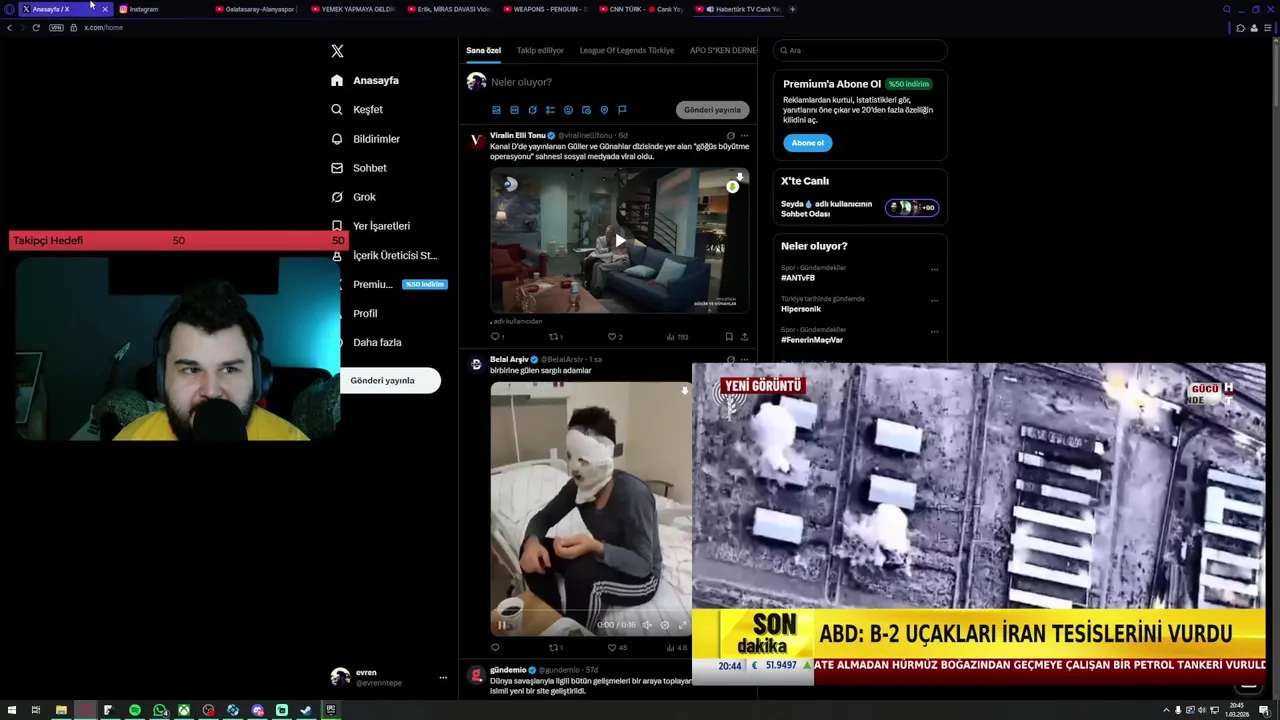The image size is (1280, 720).
Task: Play the Viralin Elli Tonu video
Action: pyautogui.click(x=620, y=240)
